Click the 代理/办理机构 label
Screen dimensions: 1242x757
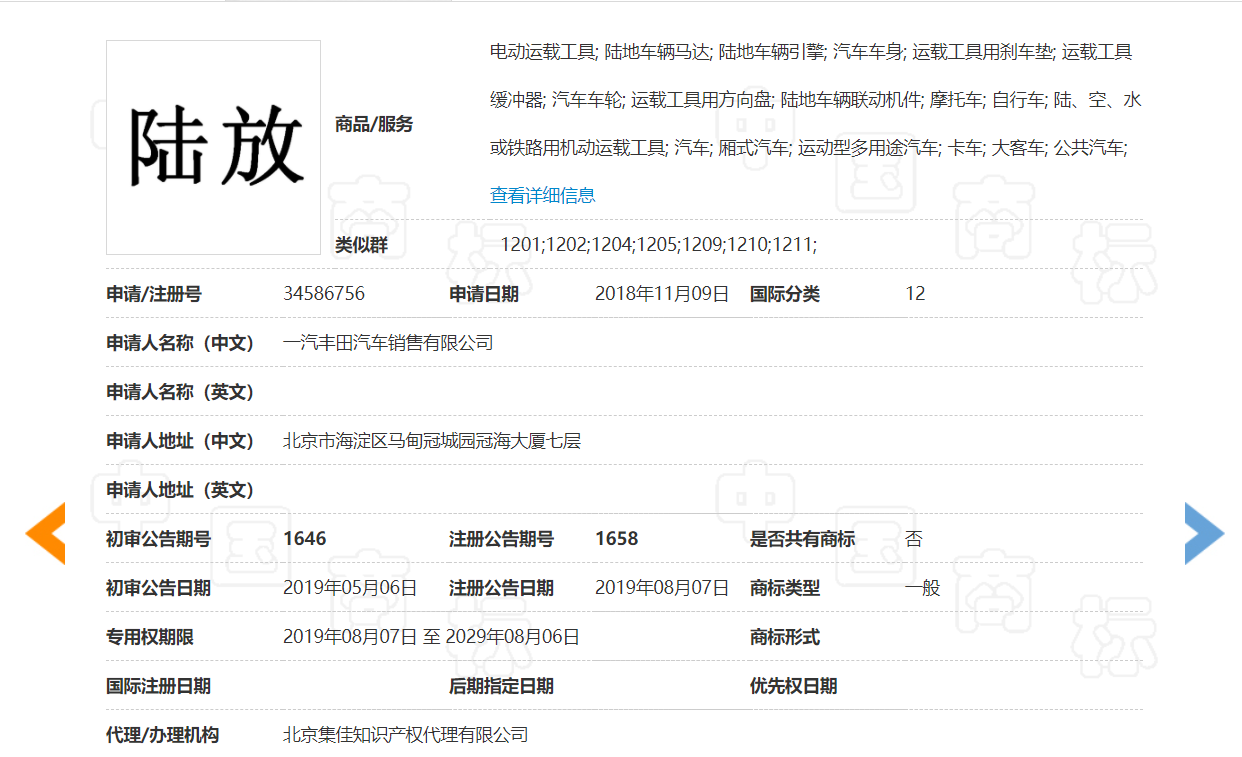[x=163, y=735]
